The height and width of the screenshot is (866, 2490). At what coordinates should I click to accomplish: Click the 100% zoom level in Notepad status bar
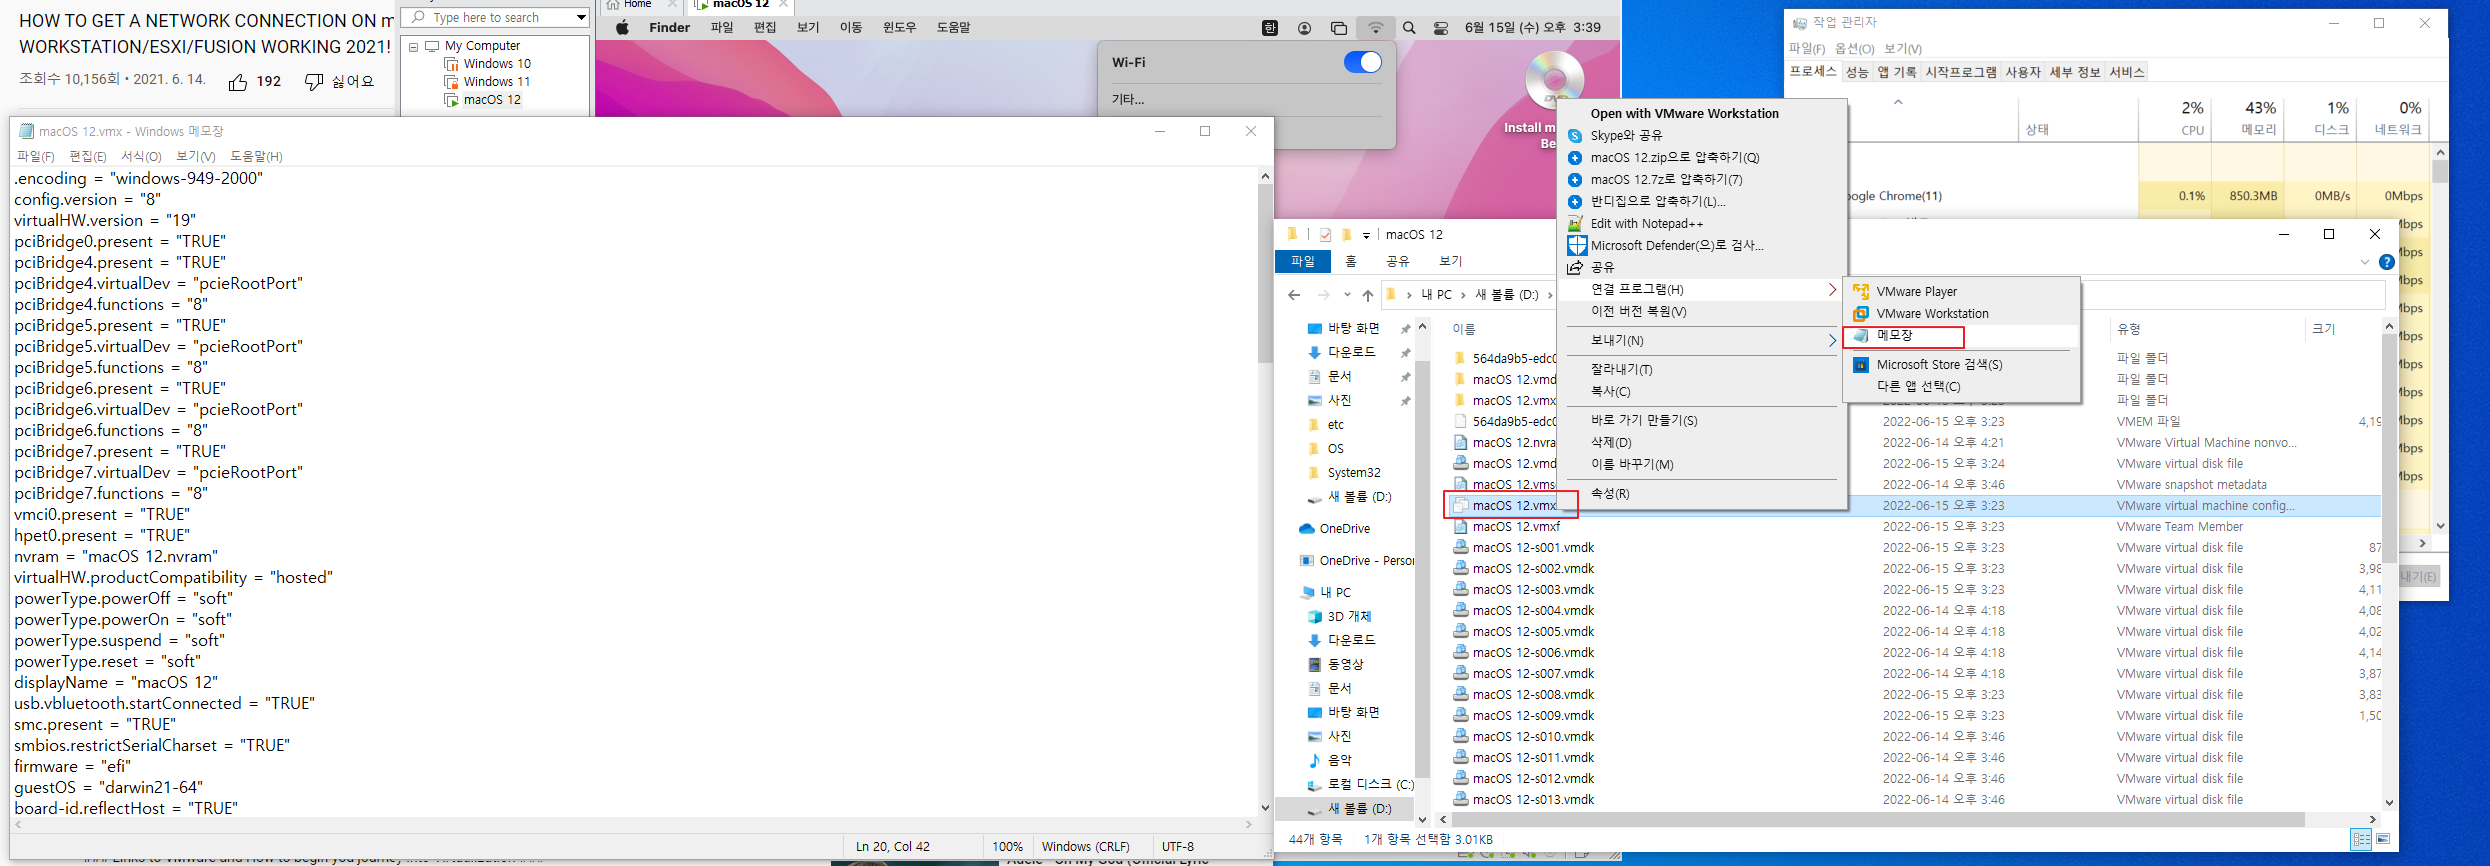pos(1007,846)
